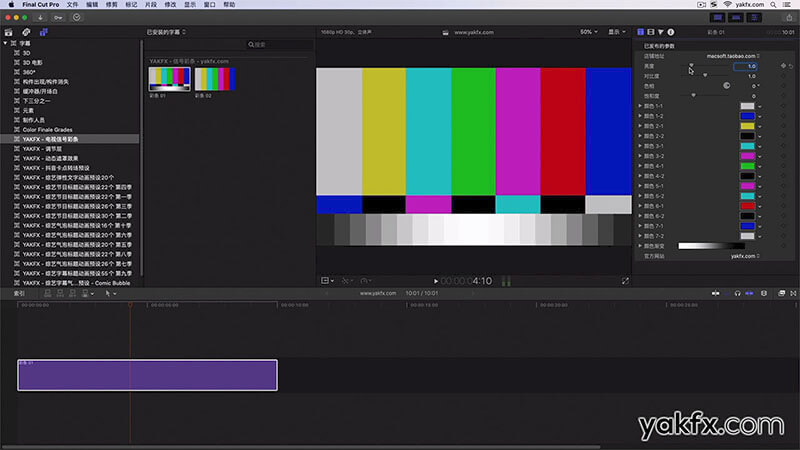Collapse the 字幕 root tree item triangle

(6, 43)
